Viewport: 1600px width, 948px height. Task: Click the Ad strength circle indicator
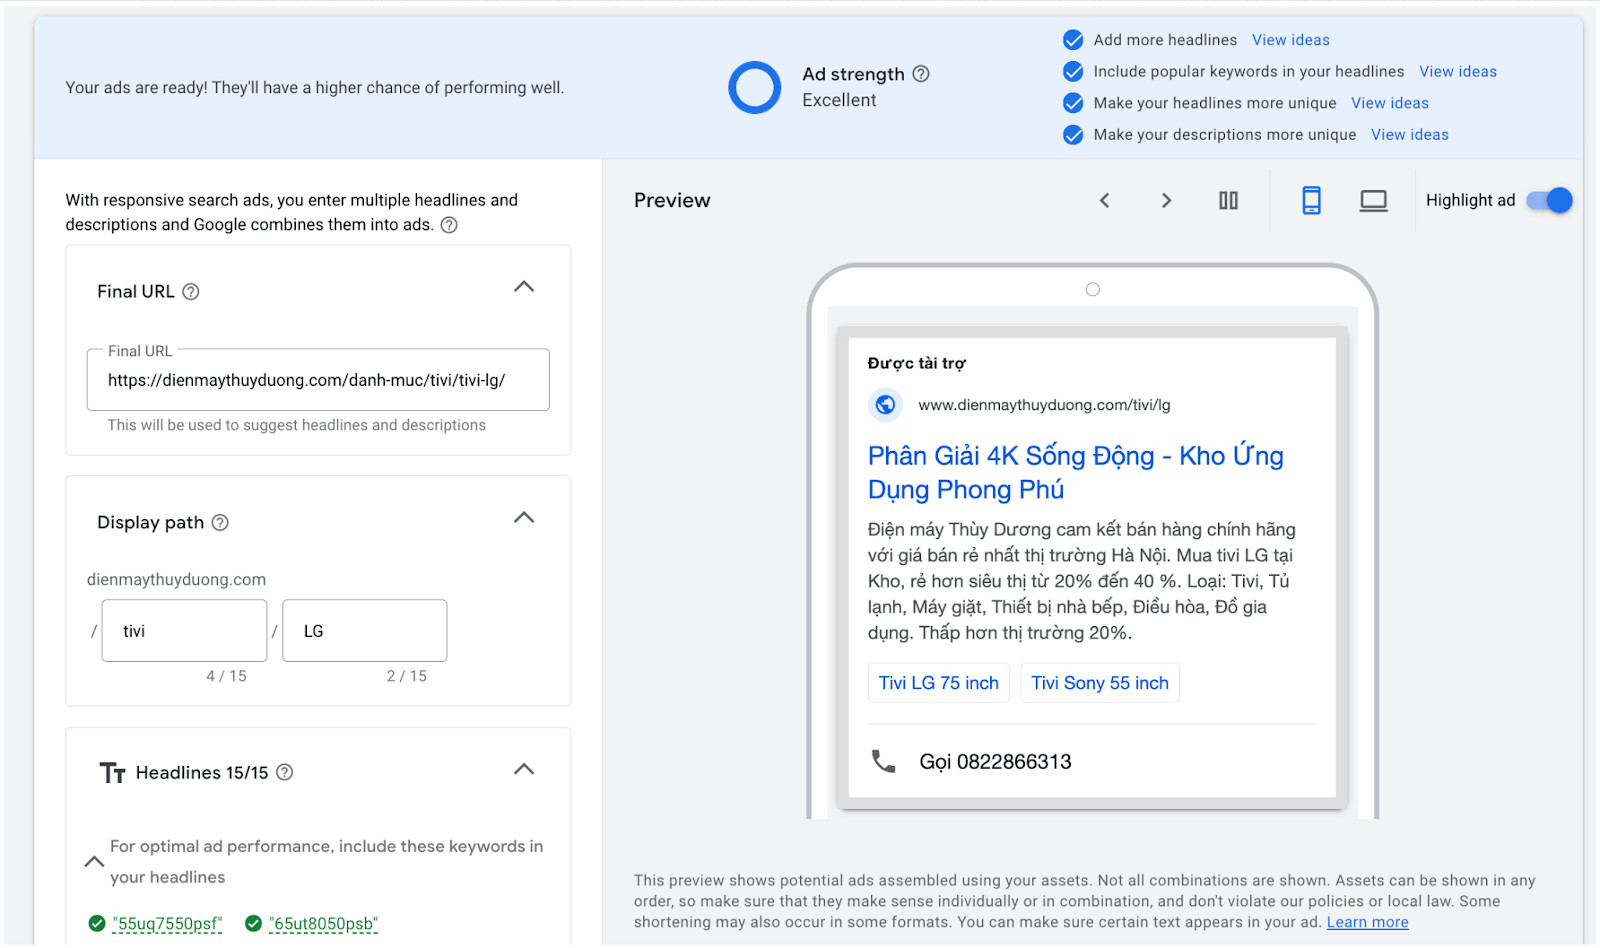pyautogui.click(x=755, y=88)
